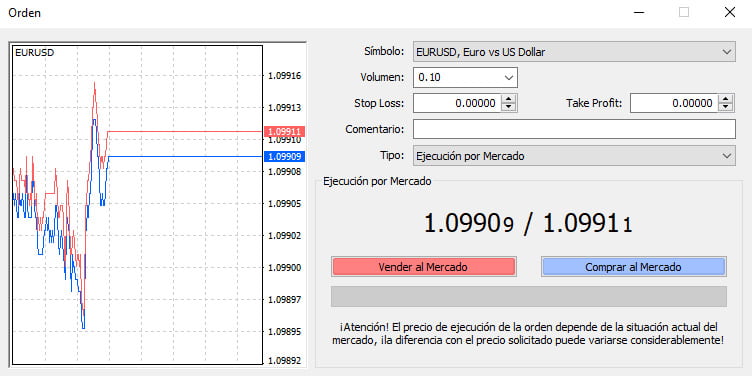Increase Stop Loss with up arrow

pyautogui.click(x=509, y=98)
